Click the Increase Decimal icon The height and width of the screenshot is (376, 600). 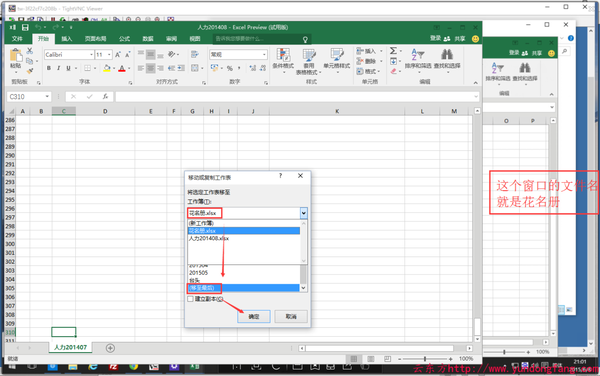pos(252,68)
